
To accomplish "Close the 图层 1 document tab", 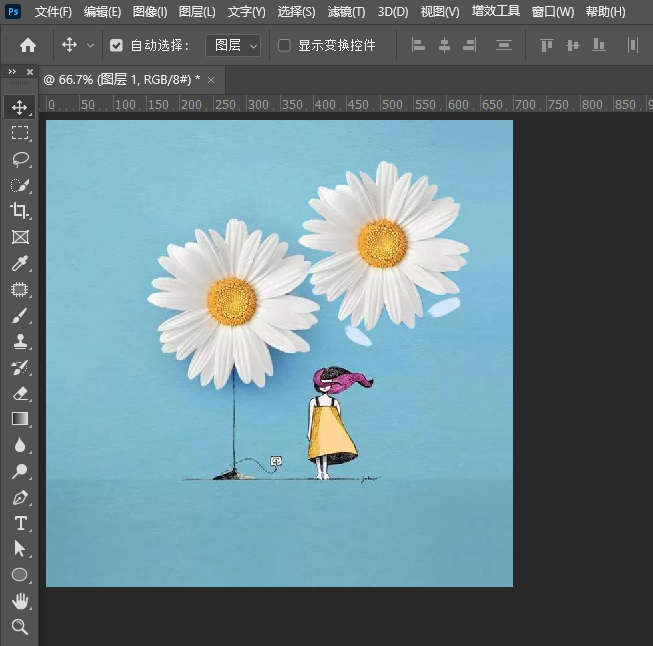I will pyautogui.click(x=211, y=79).
